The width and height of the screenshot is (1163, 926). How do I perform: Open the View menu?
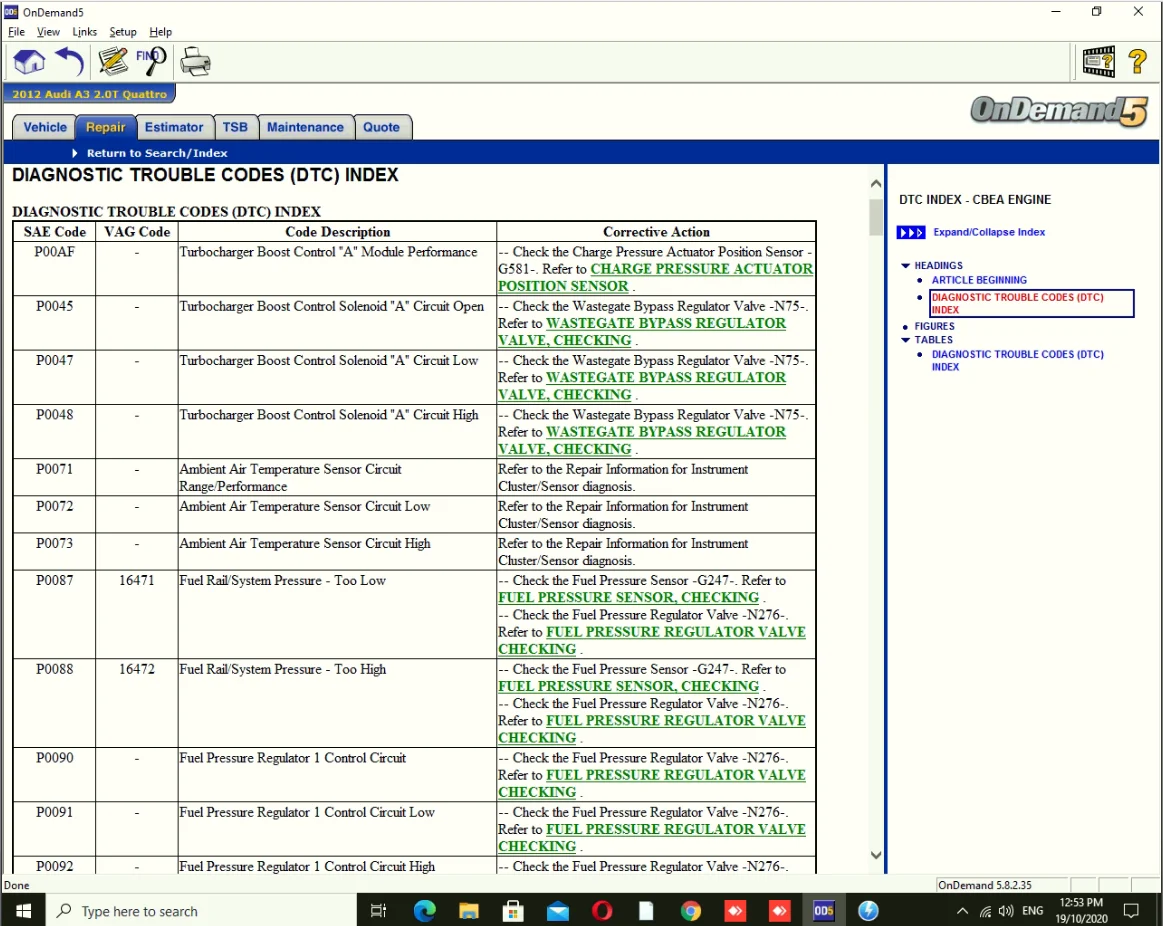48,32
